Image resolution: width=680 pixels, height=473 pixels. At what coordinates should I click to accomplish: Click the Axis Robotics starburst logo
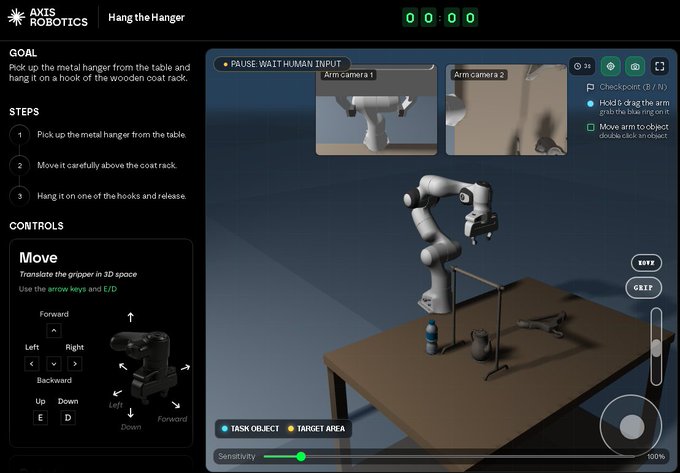point(16,17)
